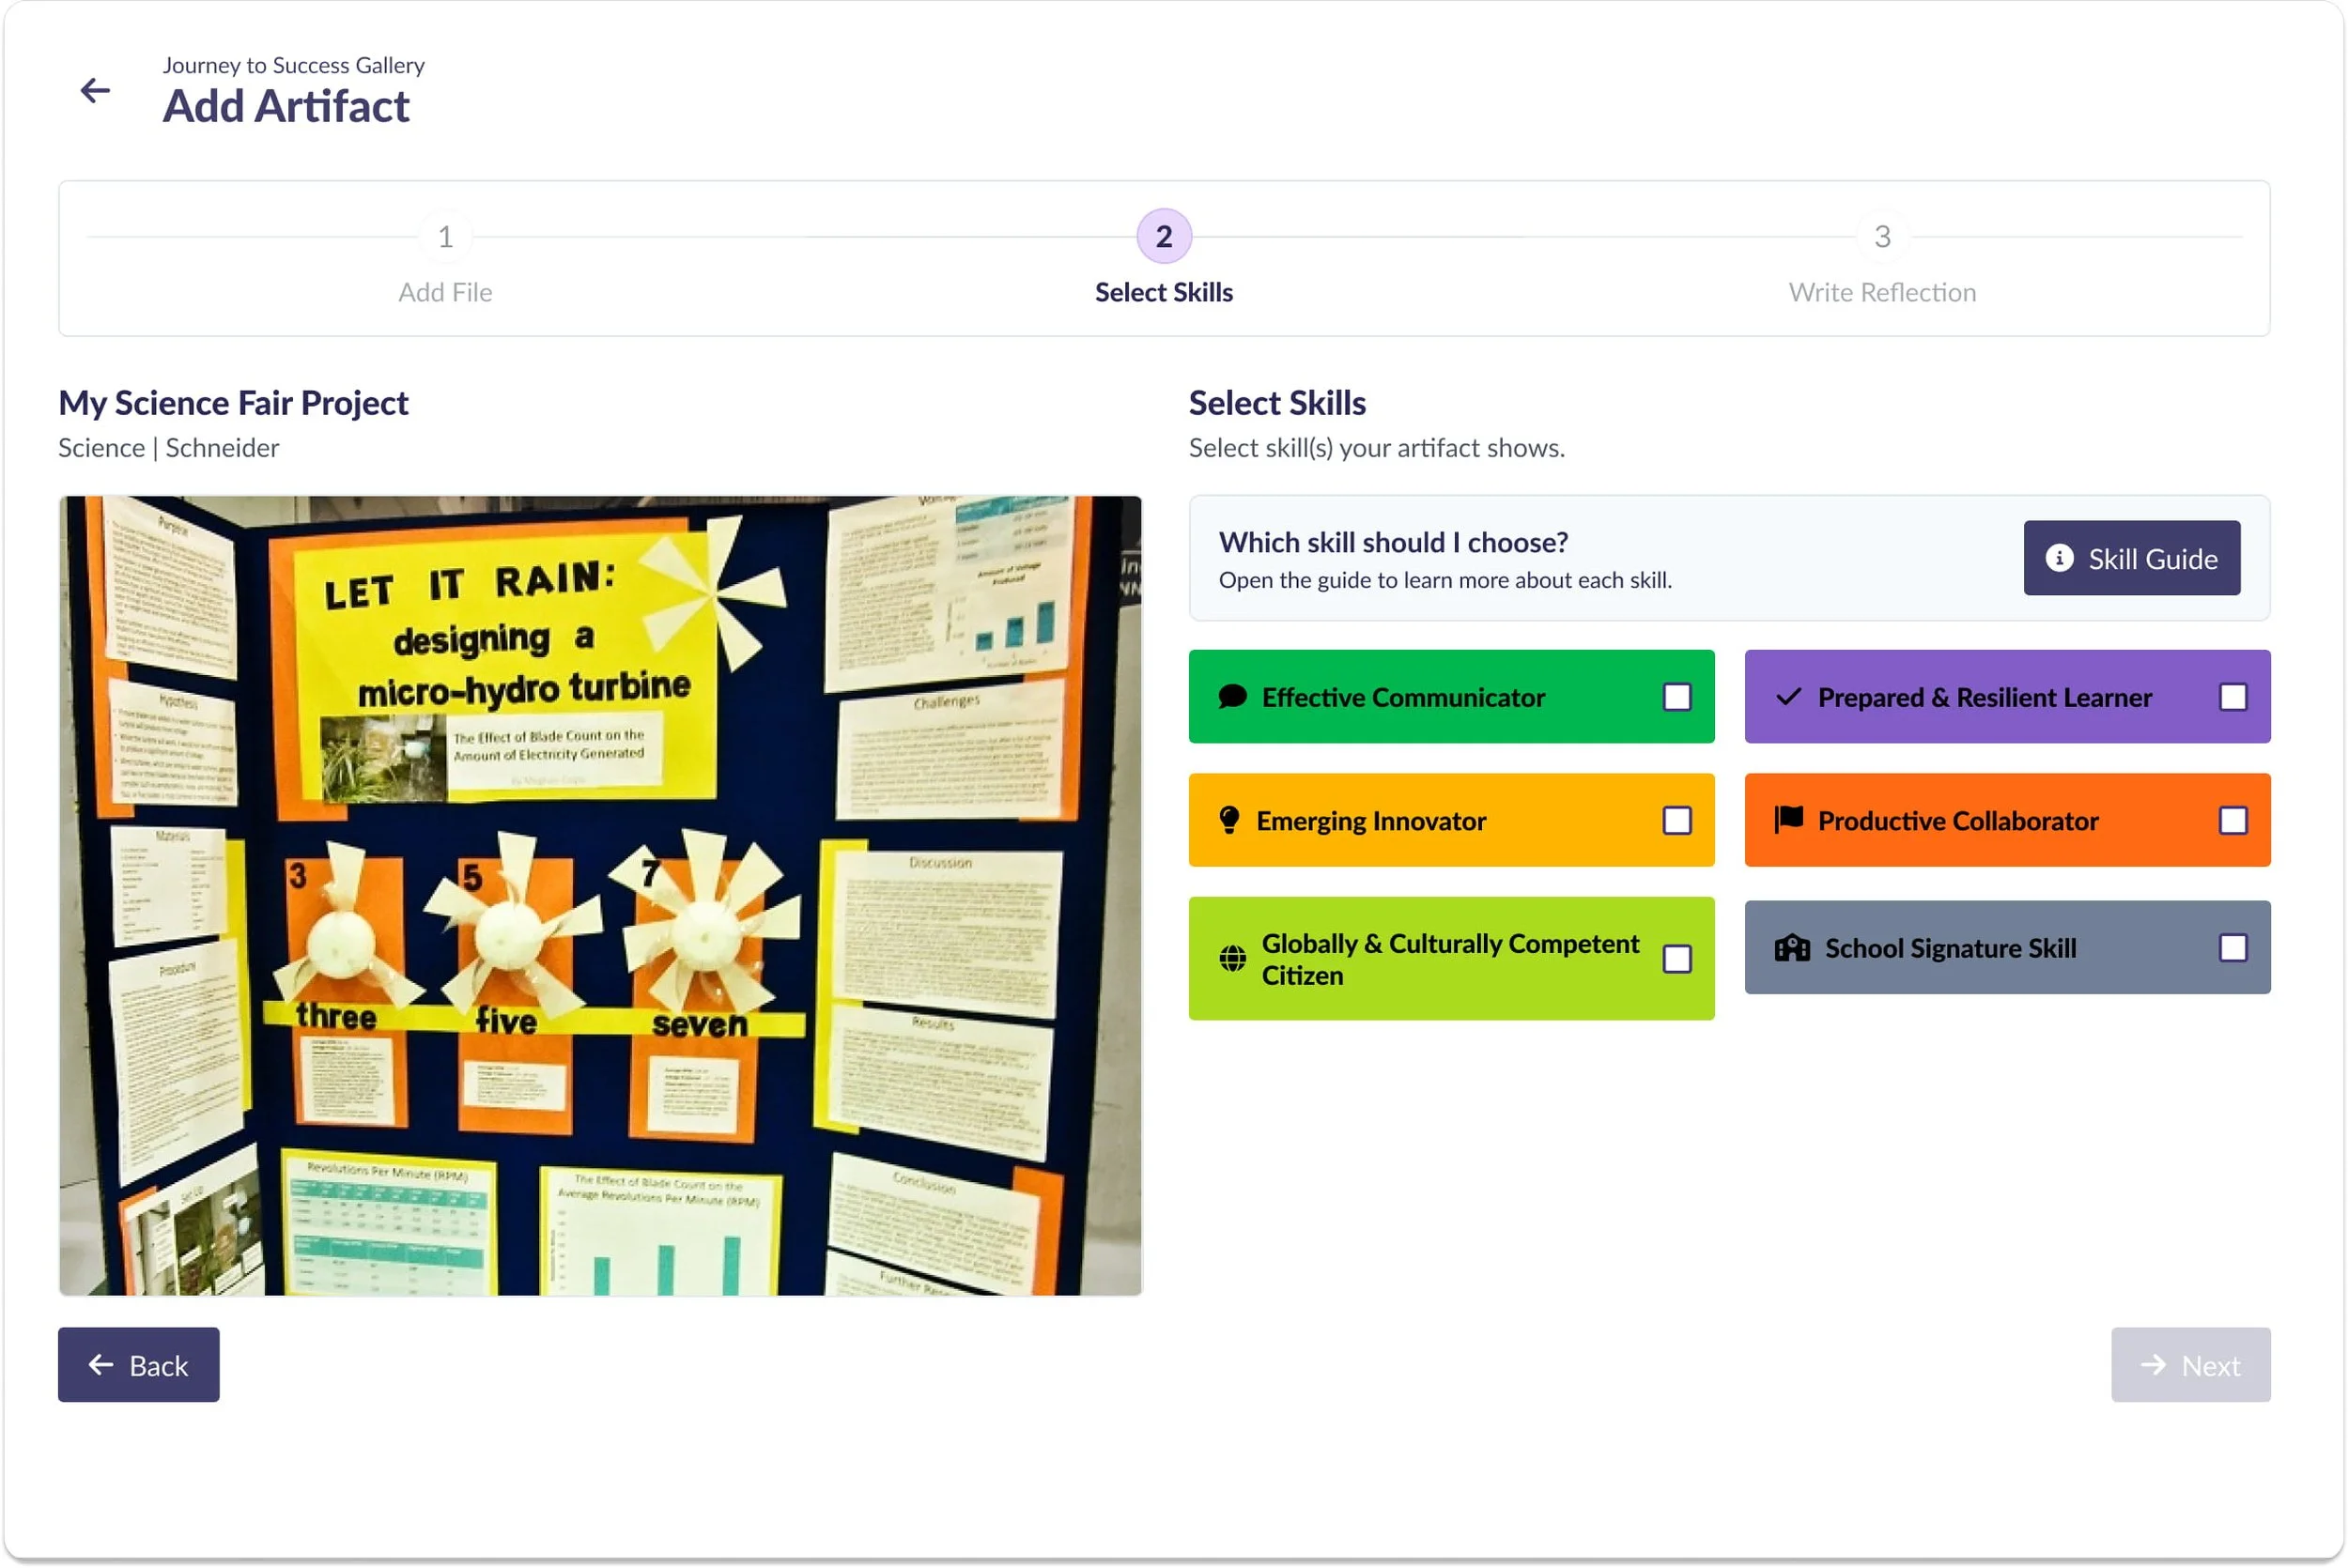Click the science fair project image

pos(600,895)
